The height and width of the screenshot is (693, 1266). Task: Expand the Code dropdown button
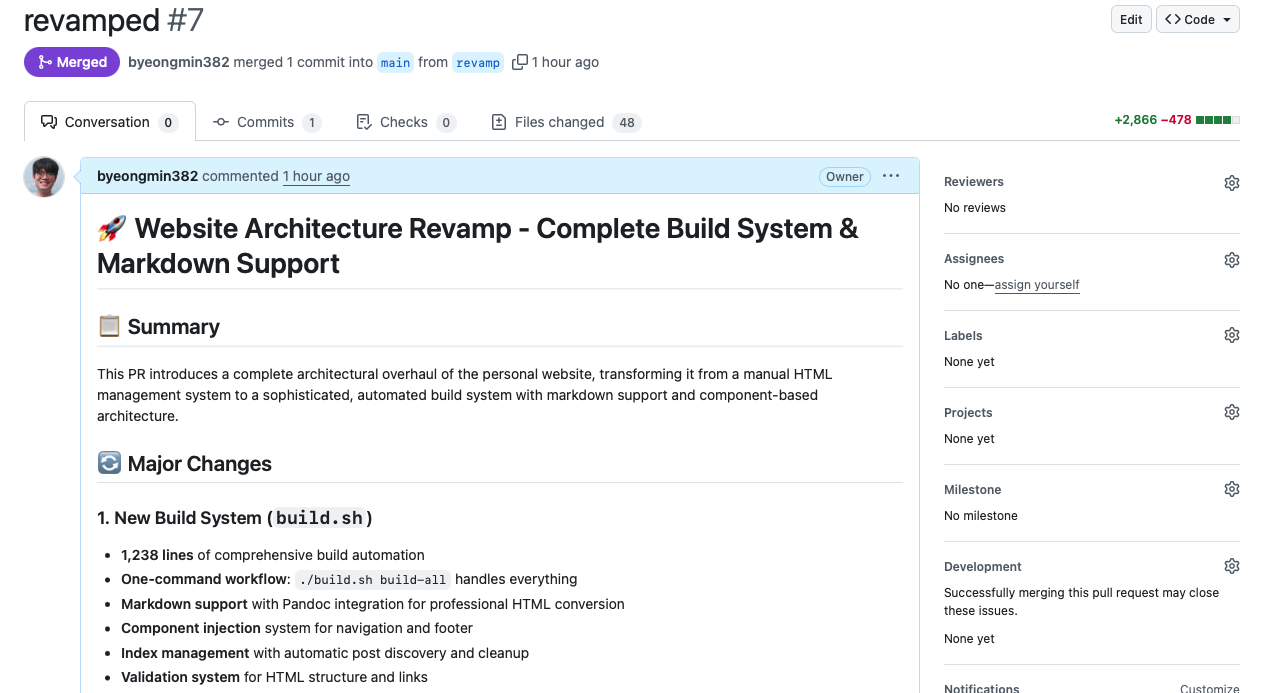coord(1197,20)
